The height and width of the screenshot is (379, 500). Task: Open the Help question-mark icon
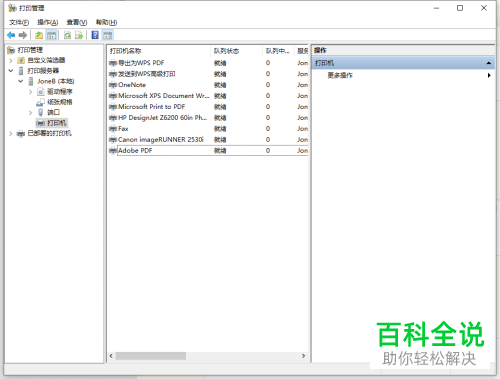click(95, 35)
